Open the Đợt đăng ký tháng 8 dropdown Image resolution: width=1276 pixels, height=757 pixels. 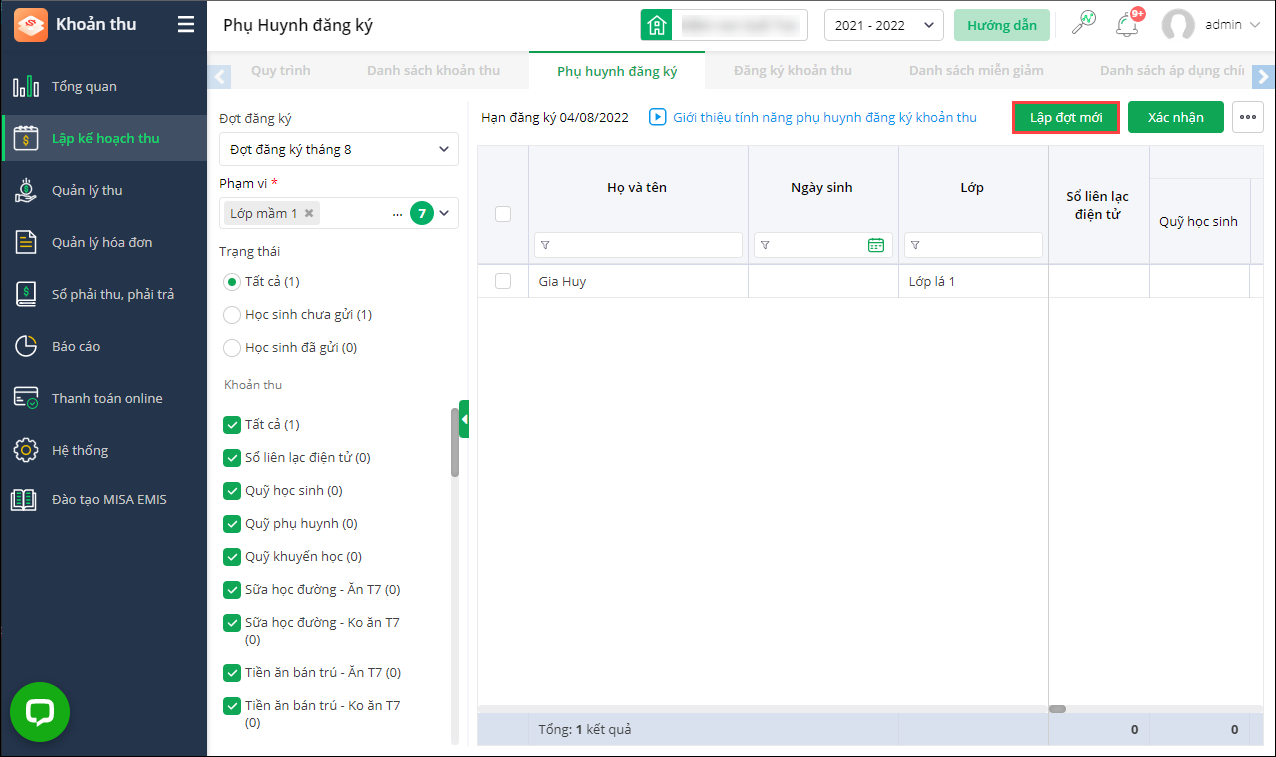point(339,149)
